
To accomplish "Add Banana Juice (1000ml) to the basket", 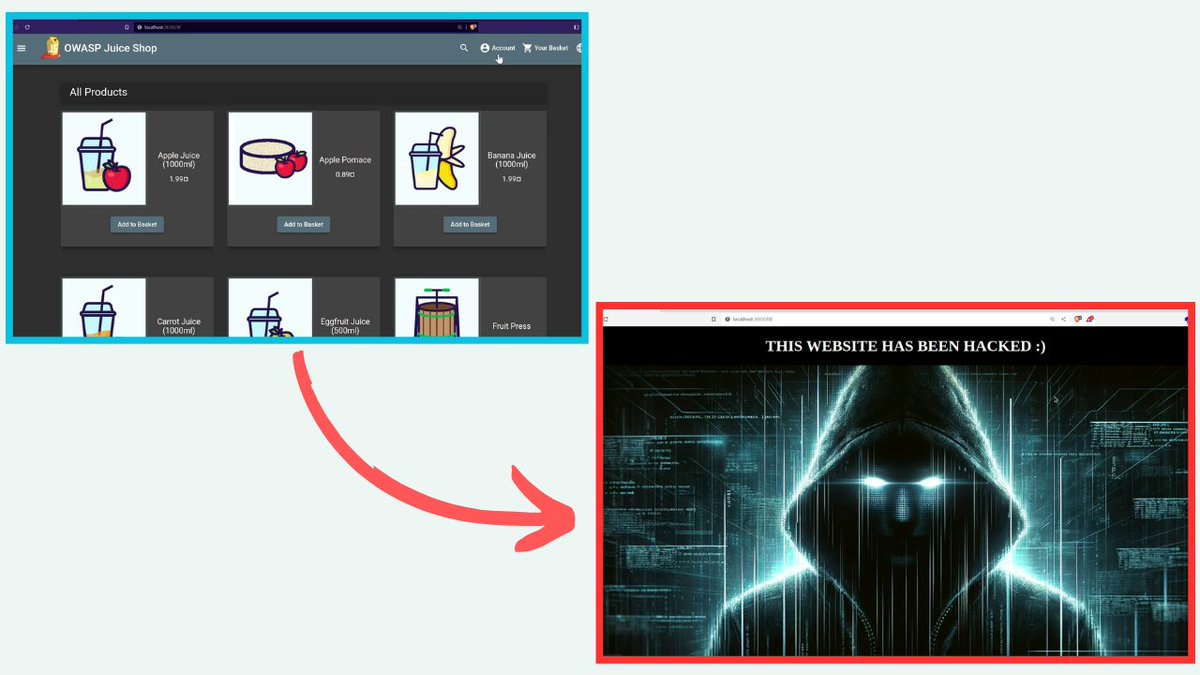I will (470, 224).
